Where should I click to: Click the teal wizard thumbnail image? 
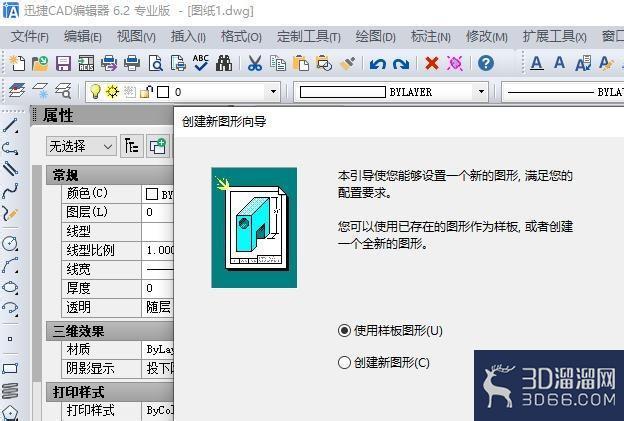(x=254, y=228)
